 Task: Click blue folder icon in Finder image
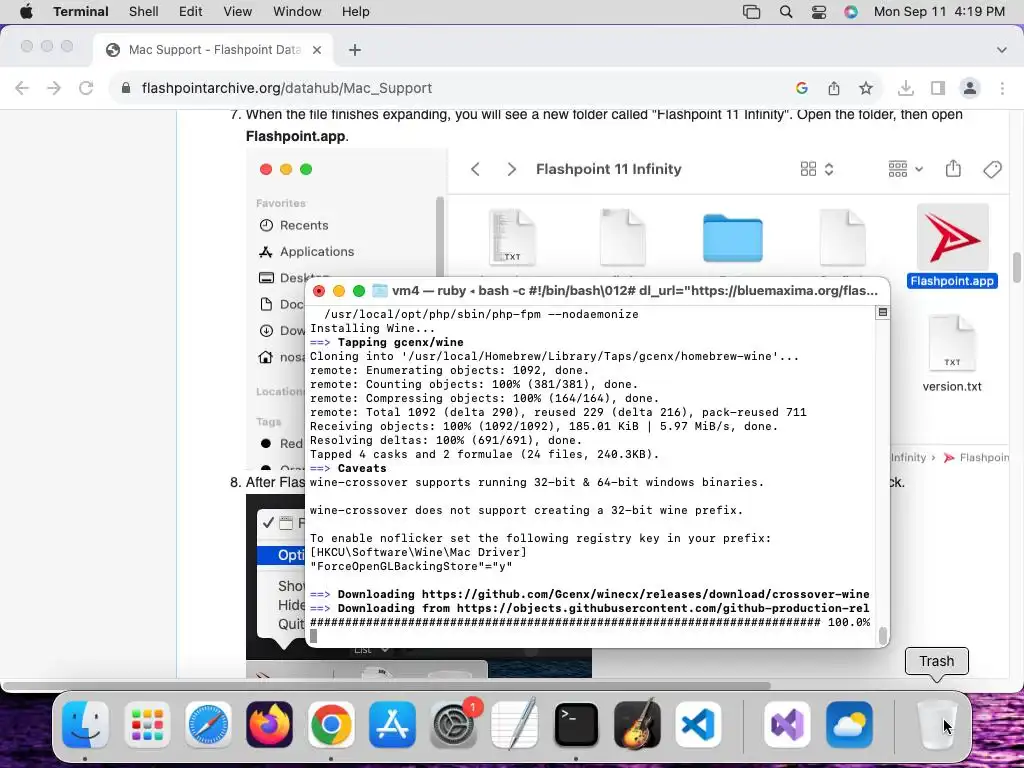pos(733,238)
